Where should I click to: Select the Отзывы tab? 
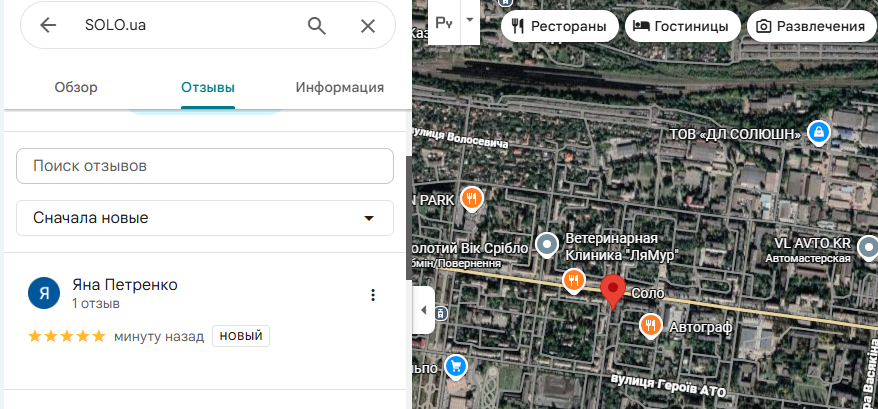208,87
